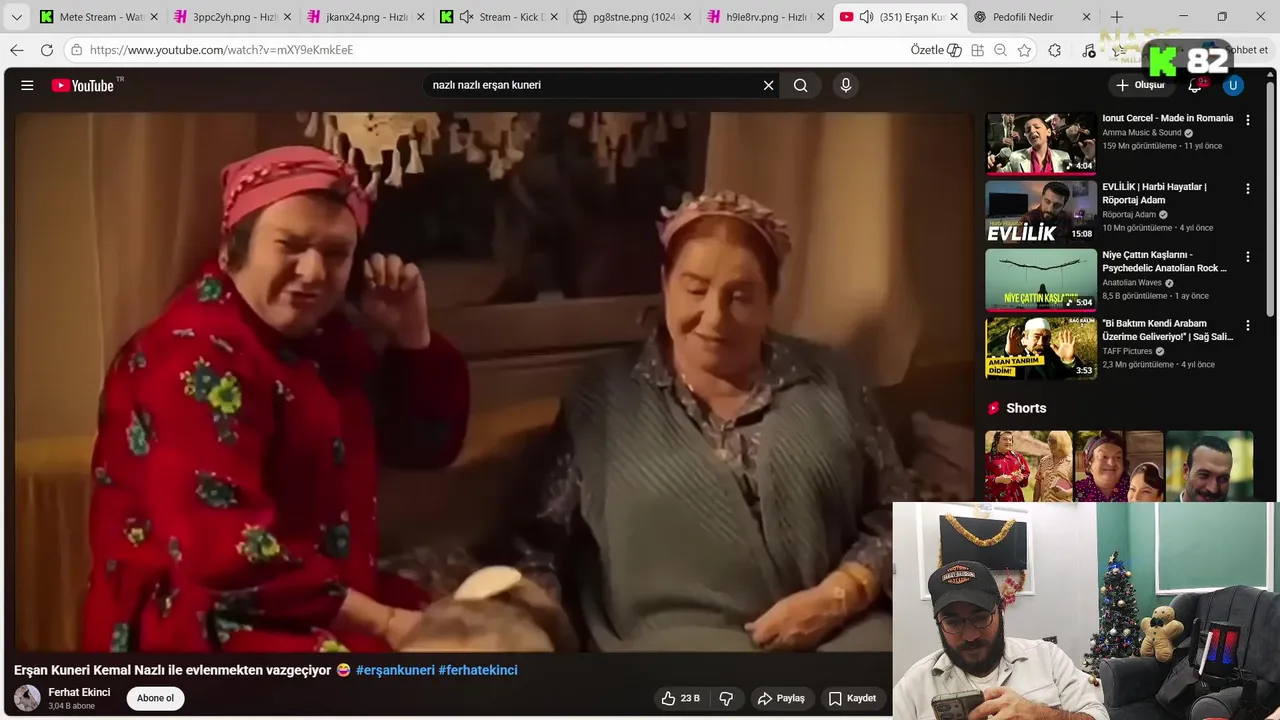
Task: Open EVLİLİK Harbi Hayatlar thumbnail
Action: pos(1040,211)
